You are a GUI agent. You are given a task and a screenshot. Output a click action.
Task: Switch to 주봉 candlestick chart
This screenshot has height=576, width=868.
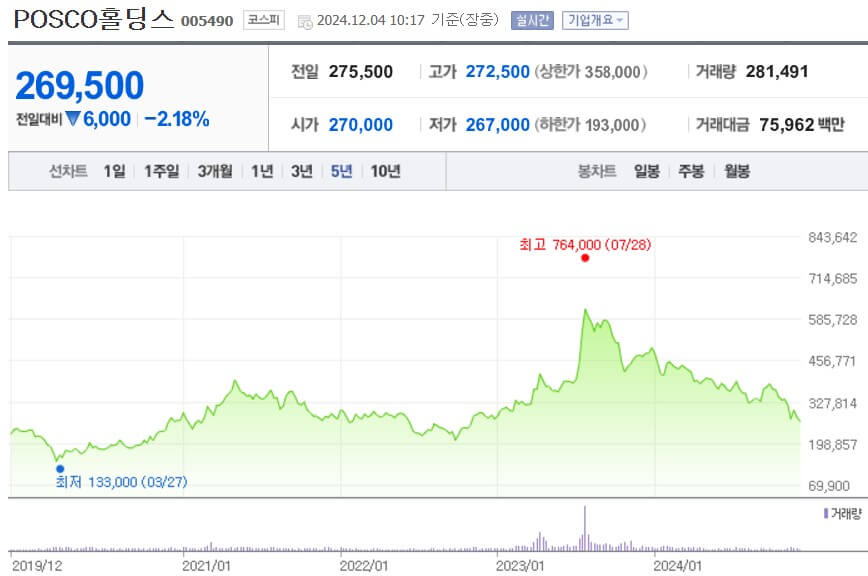click(x=691, y=171)
